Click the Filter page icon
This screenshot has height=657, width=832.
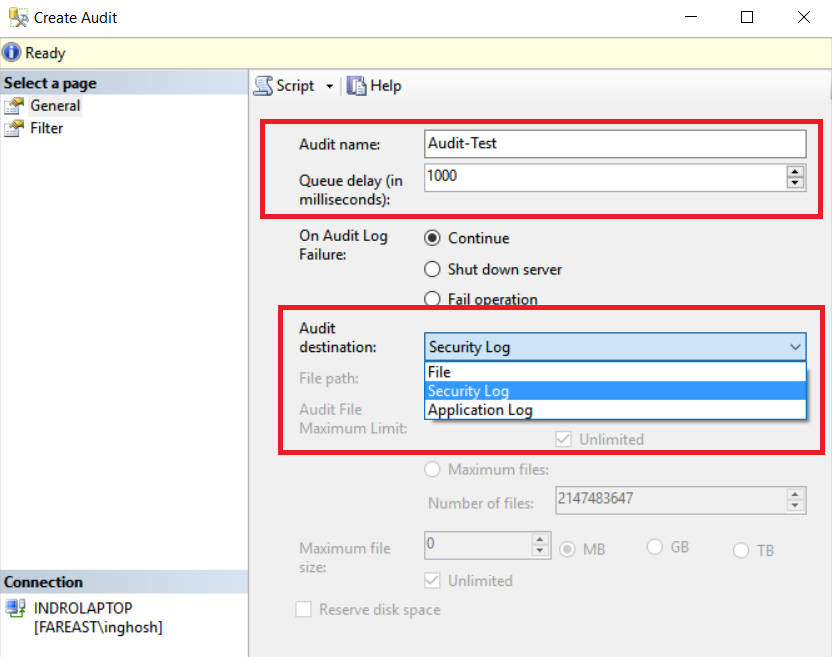(x=14, y=128)
